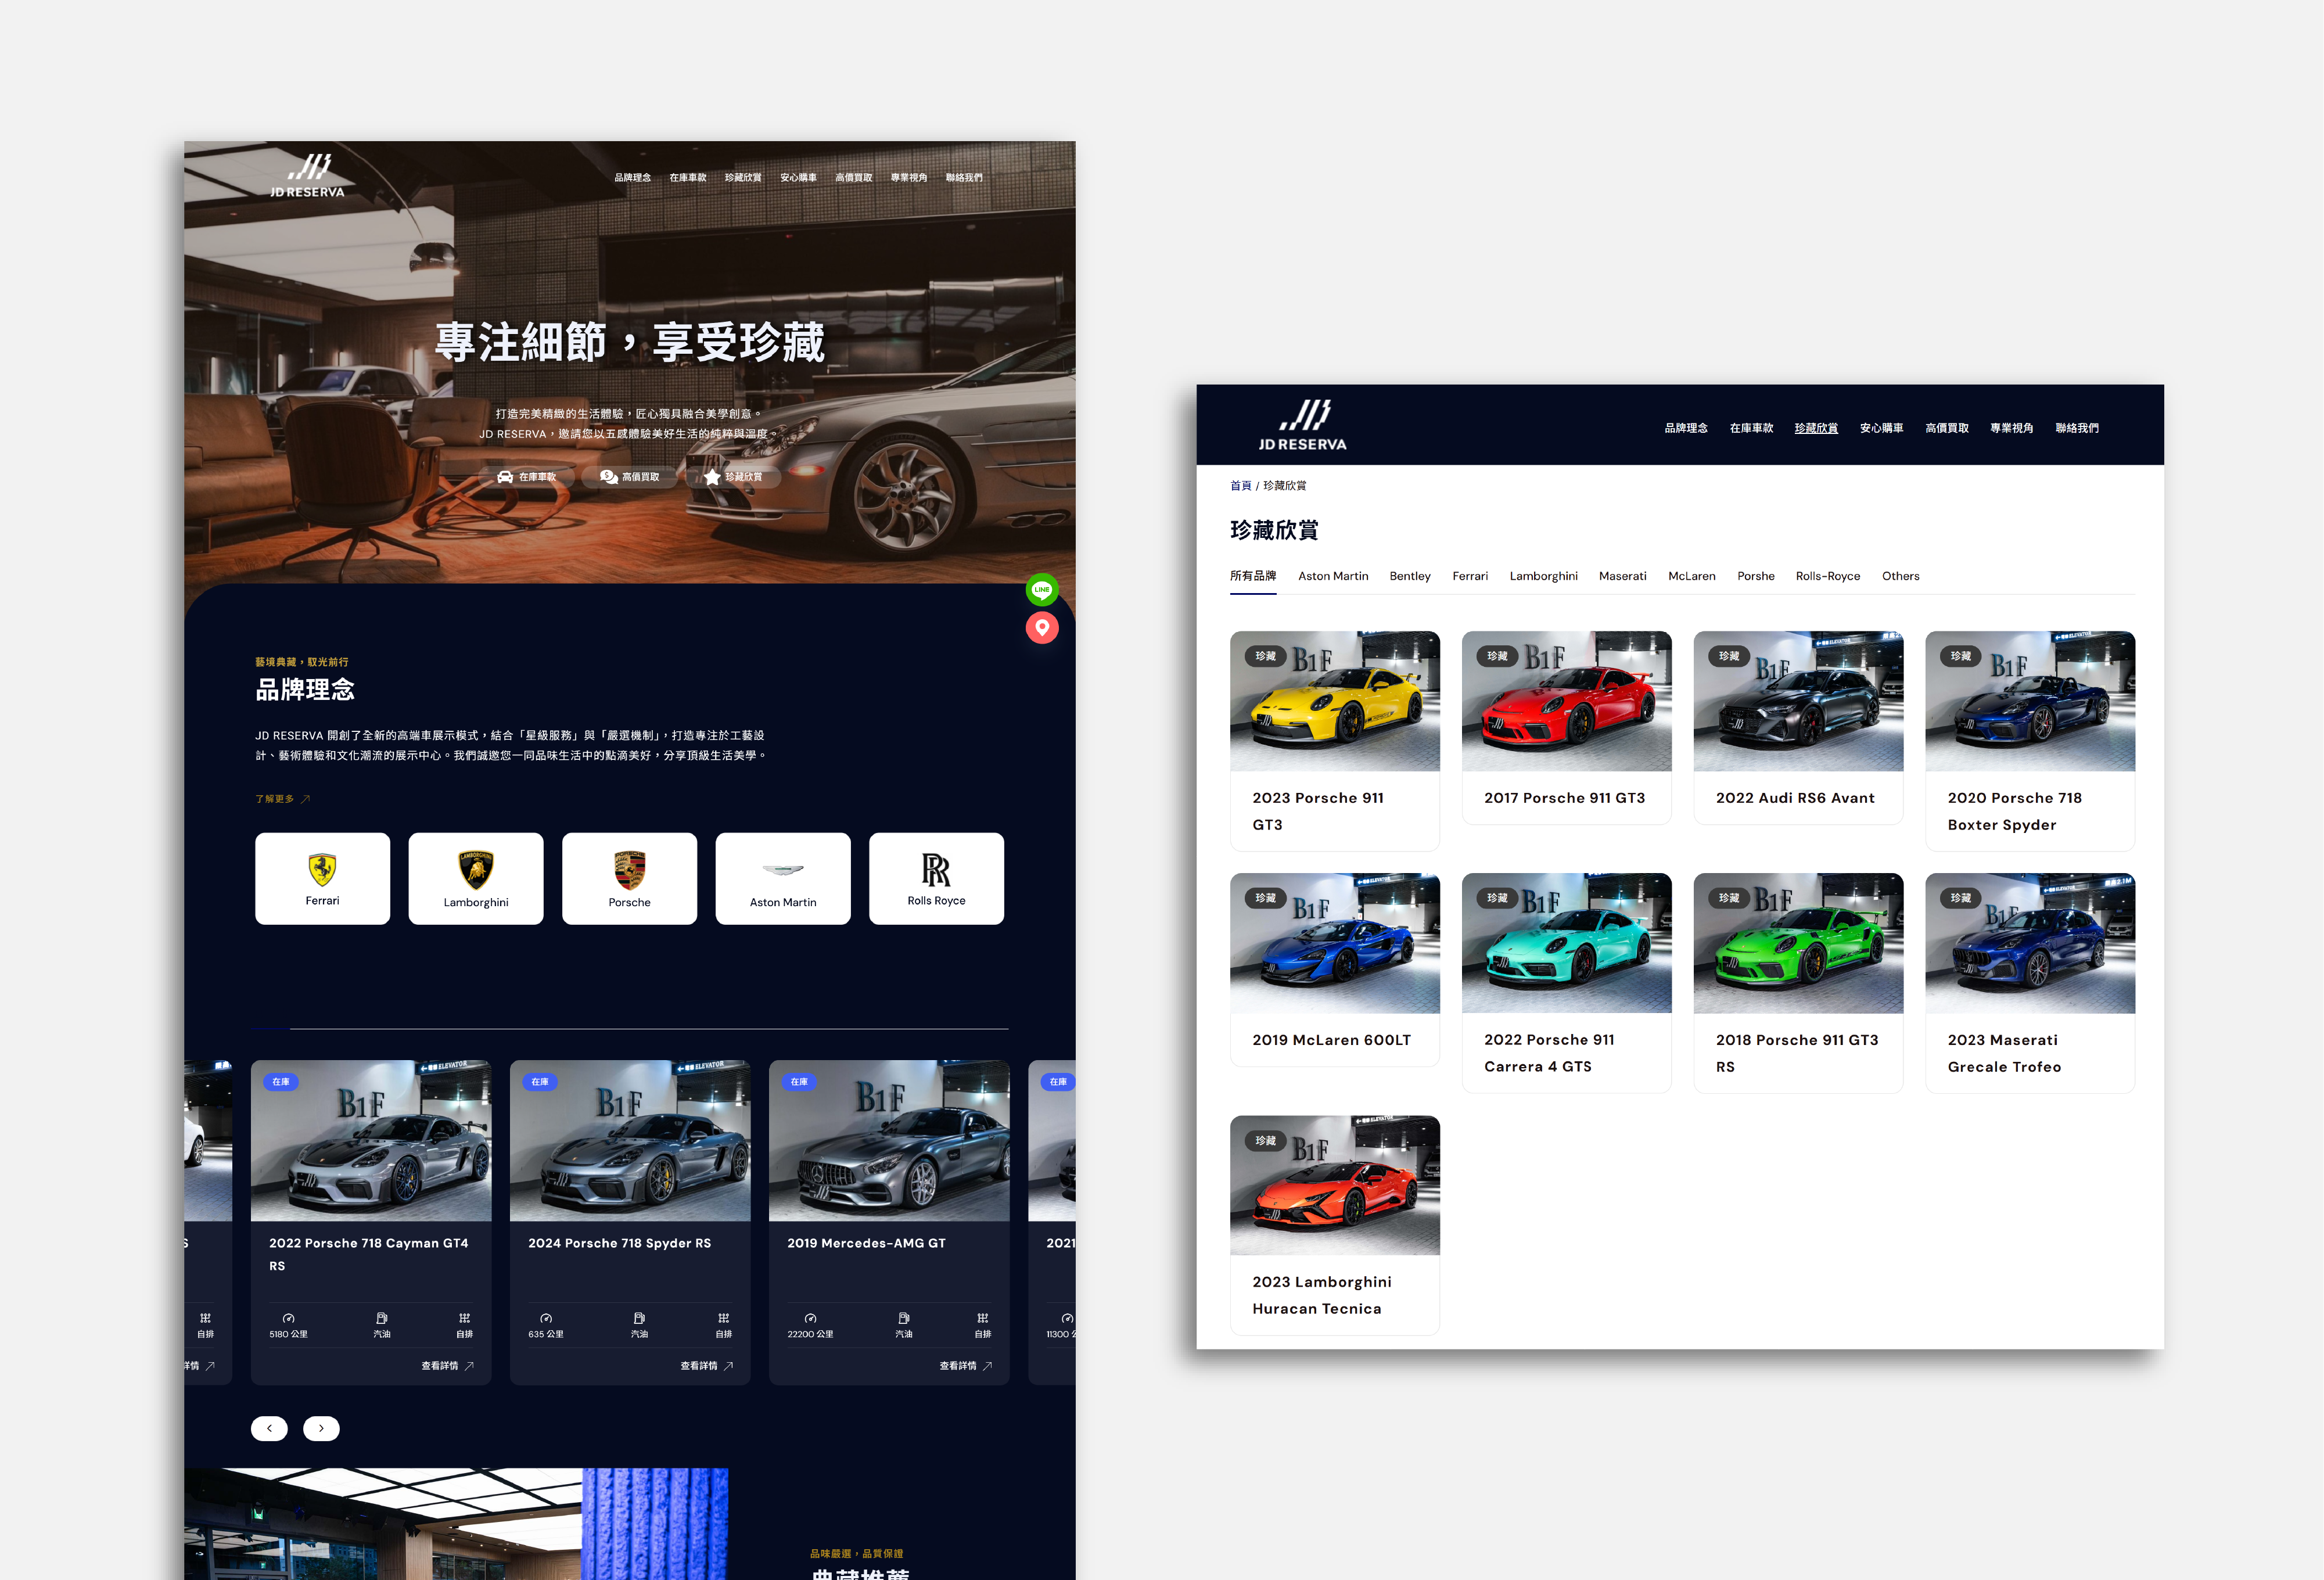Select the McLaren brand tab

click(x=1692, y=576)
